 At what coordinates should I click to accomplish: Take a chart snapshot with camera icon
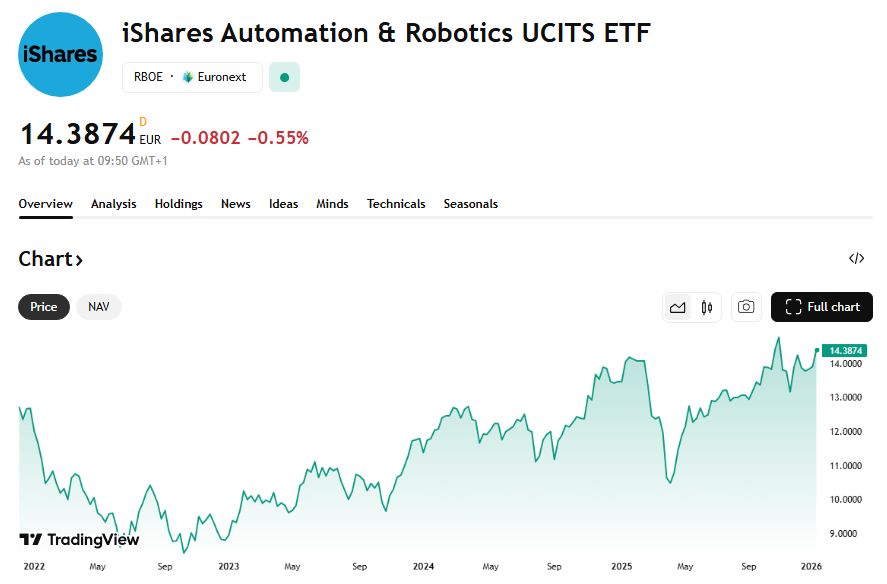click(746, 307)
